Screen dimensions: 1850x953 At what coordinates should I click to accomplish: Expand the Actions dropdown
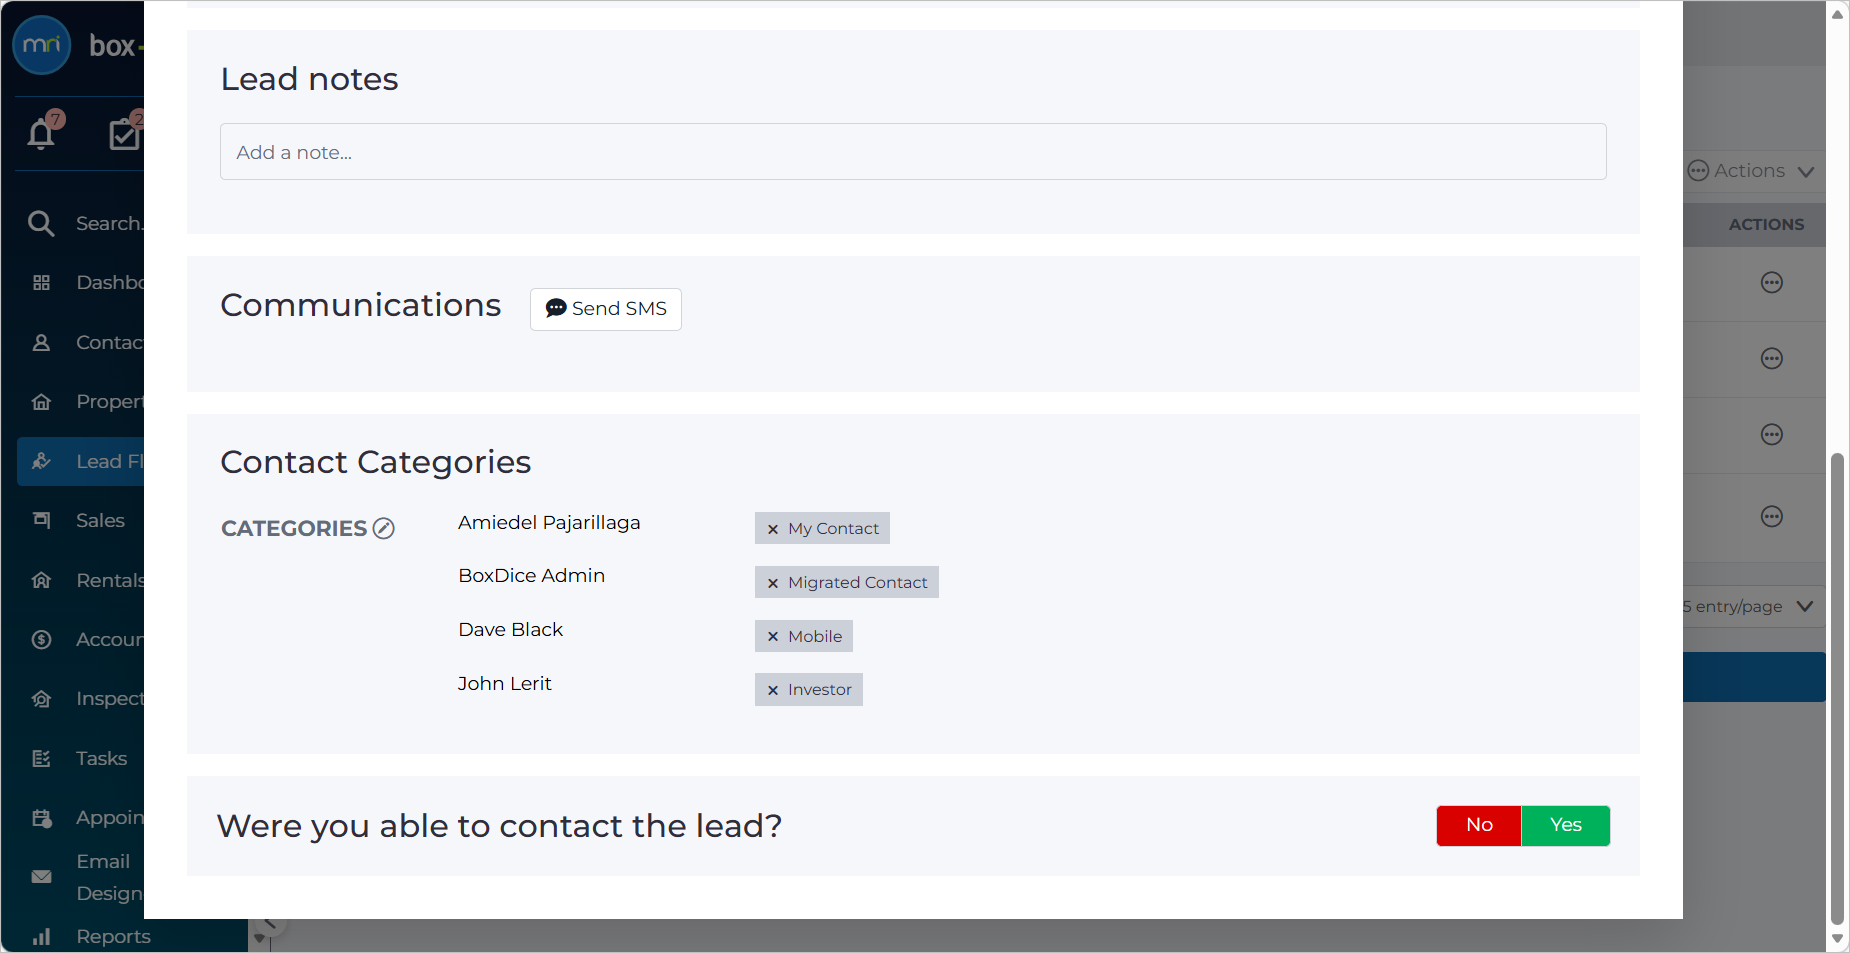point(1752,171)
